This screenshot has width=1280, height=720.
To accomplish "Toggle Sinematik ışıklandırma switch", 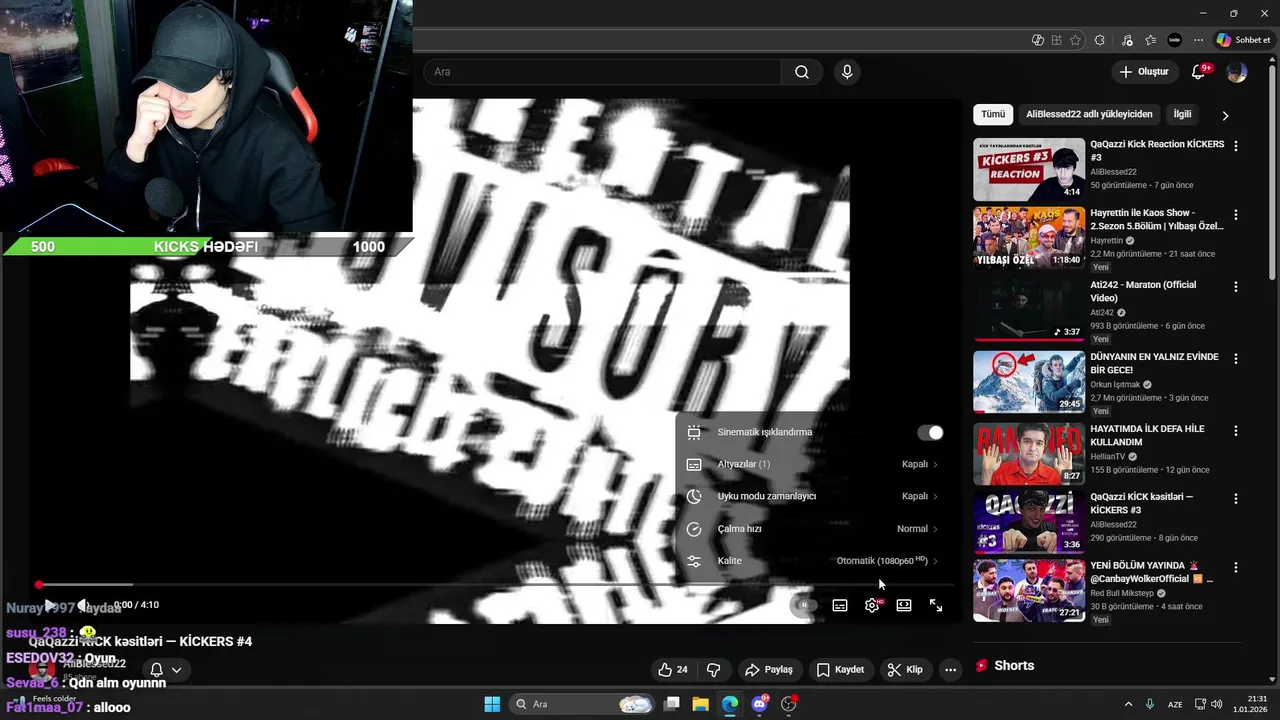I will tap(930, 433).
